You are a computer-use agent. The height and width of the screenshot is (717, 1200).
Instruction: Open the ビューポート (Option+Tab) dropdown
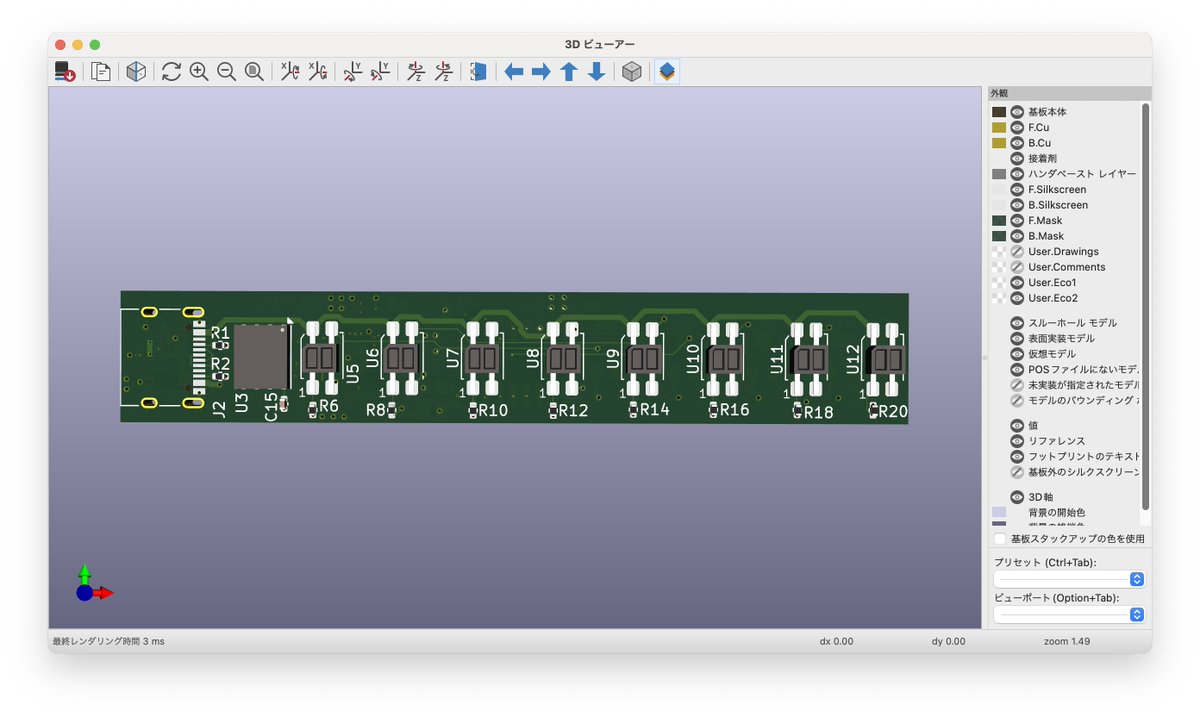pyautogui.click(x=1069, y=615)
